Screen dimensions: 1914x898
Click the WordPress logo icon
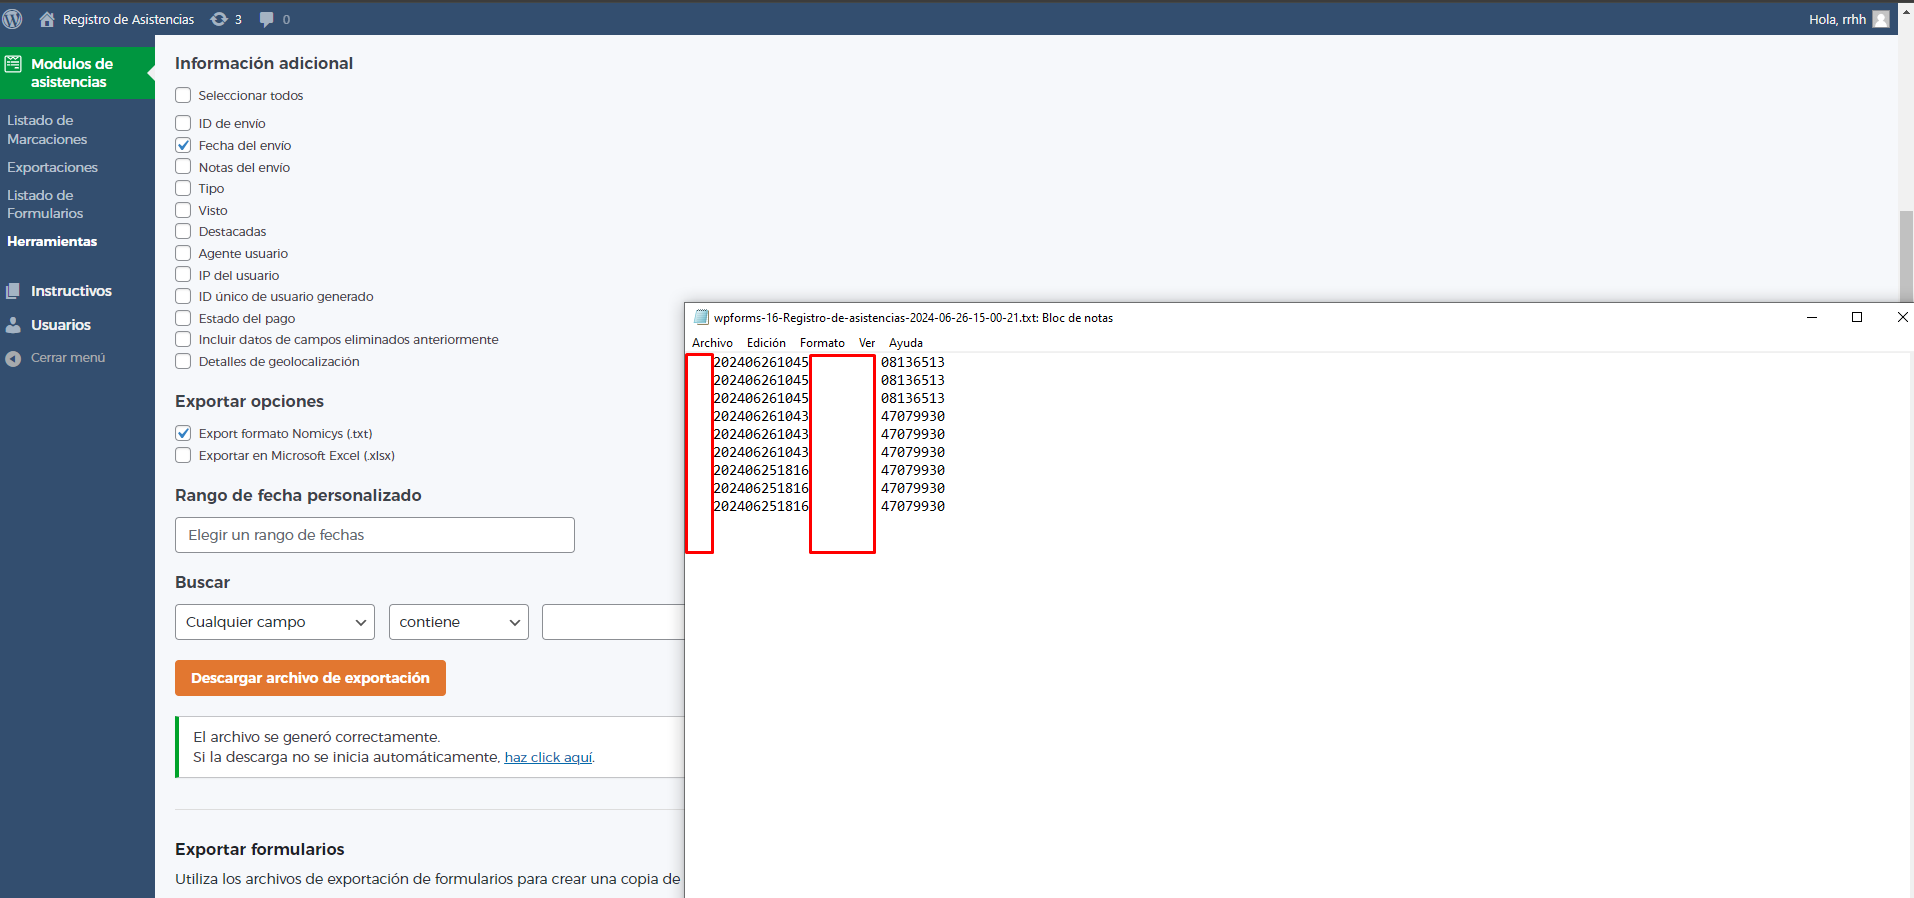click(x=13, y=19)
